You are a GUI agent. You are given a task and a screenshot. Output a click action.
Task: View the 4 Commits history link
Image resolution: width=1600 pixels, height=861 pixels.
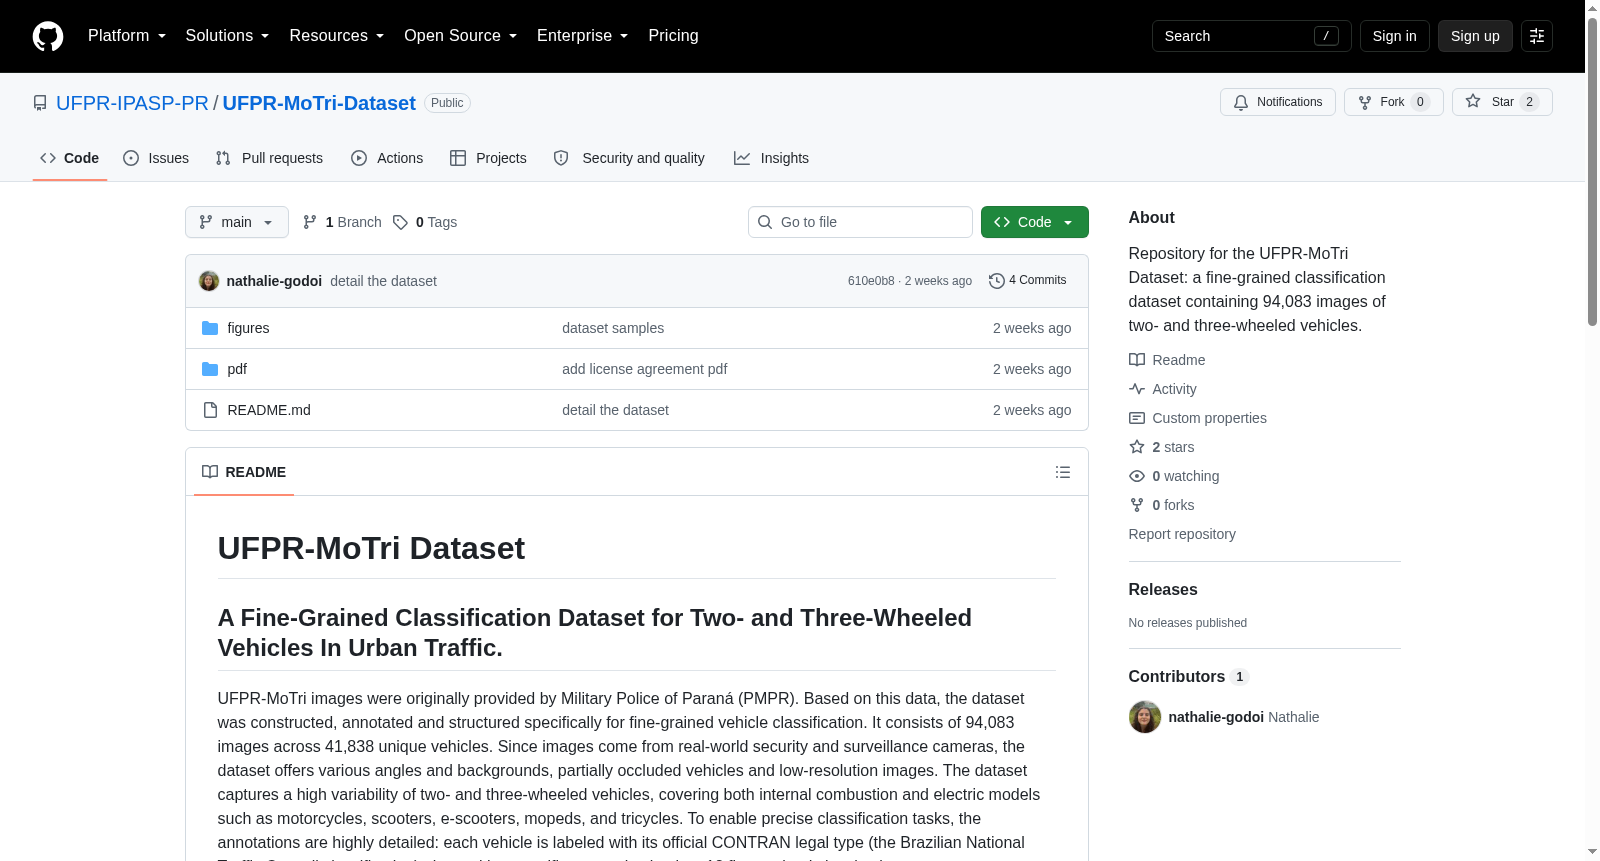[x=1027, y=280]
